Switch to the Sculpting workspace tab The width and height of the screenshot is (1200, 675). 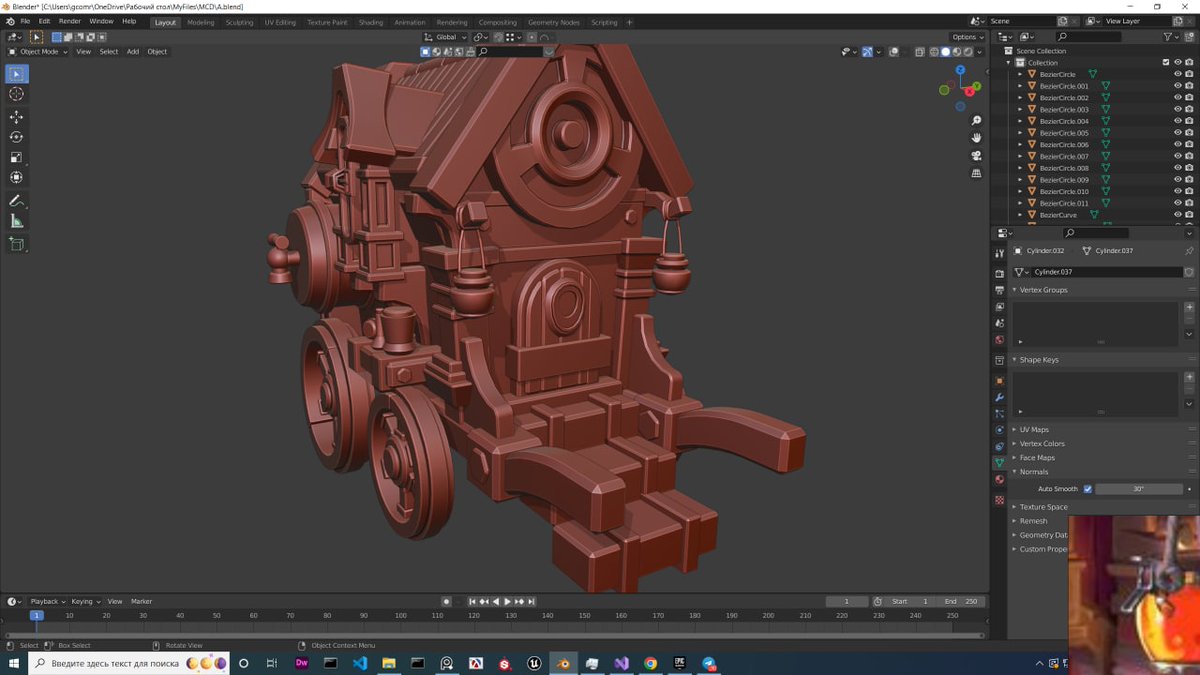pyautogui.click(x=239, y=22)
